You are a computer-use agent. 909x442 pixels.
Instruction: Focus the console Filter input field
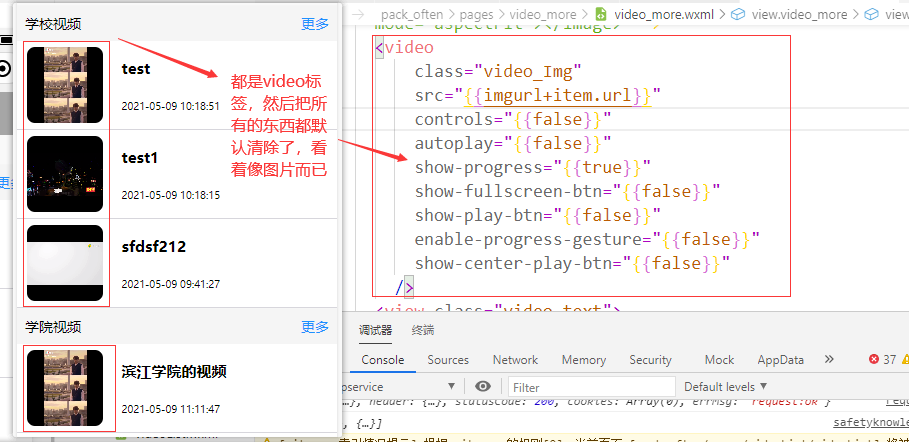[x=591, y=387]
